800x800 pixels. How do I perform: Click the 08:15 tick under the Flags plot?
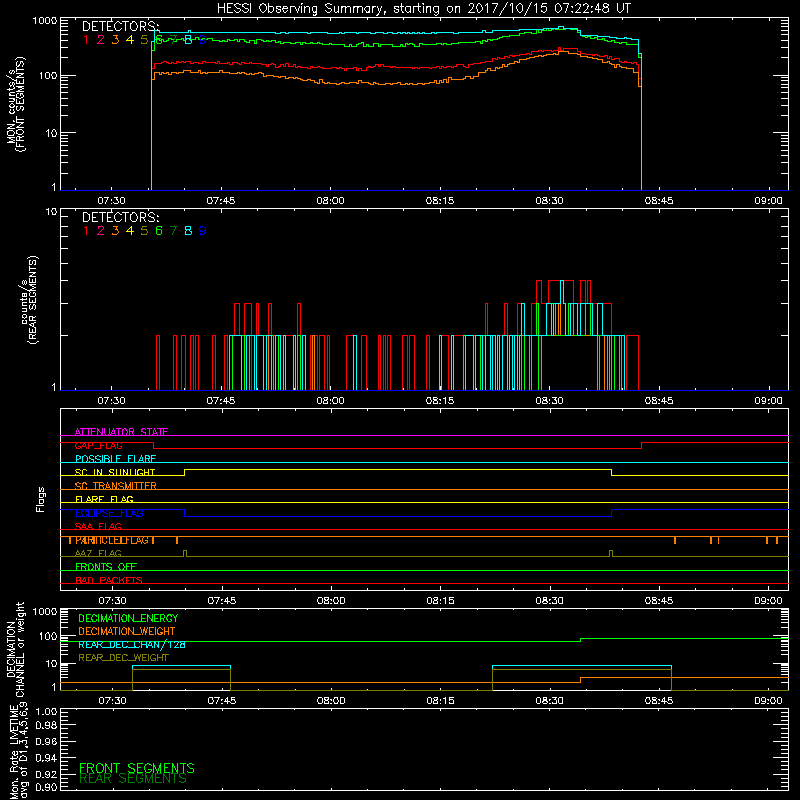pos(440,601)
